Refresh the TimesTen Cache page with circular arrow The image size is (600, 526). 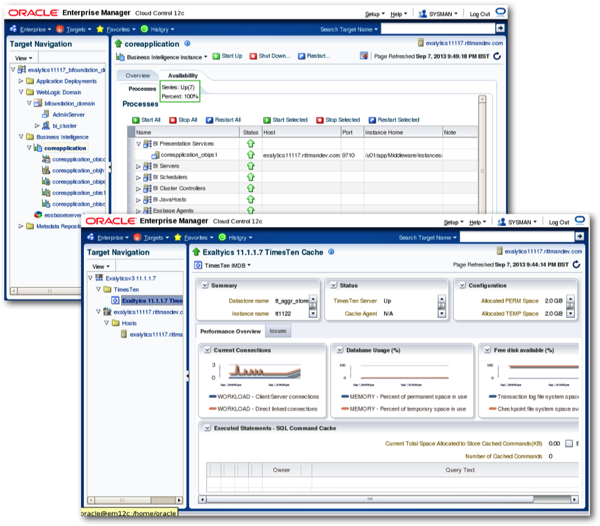pos(576,264)
